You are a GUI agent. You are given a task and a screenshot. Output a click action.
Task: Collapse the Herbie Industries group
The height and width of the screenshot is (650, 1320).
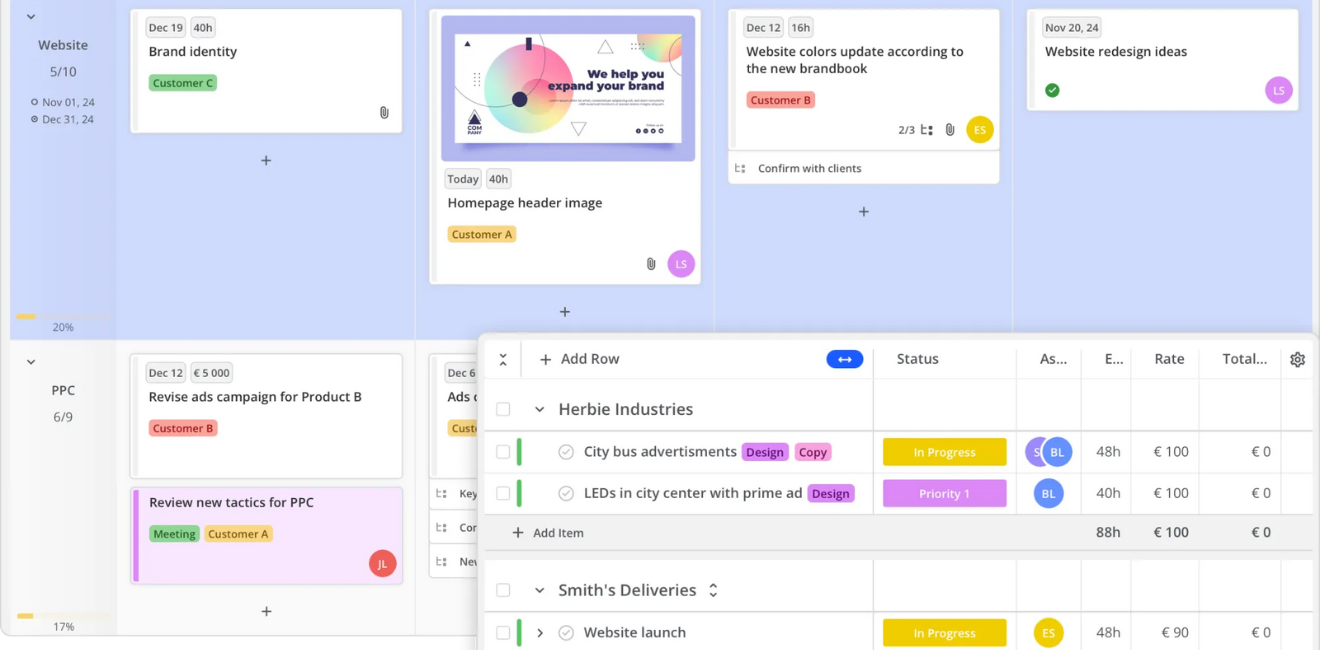pyautogui.click(x=539, y=409)
